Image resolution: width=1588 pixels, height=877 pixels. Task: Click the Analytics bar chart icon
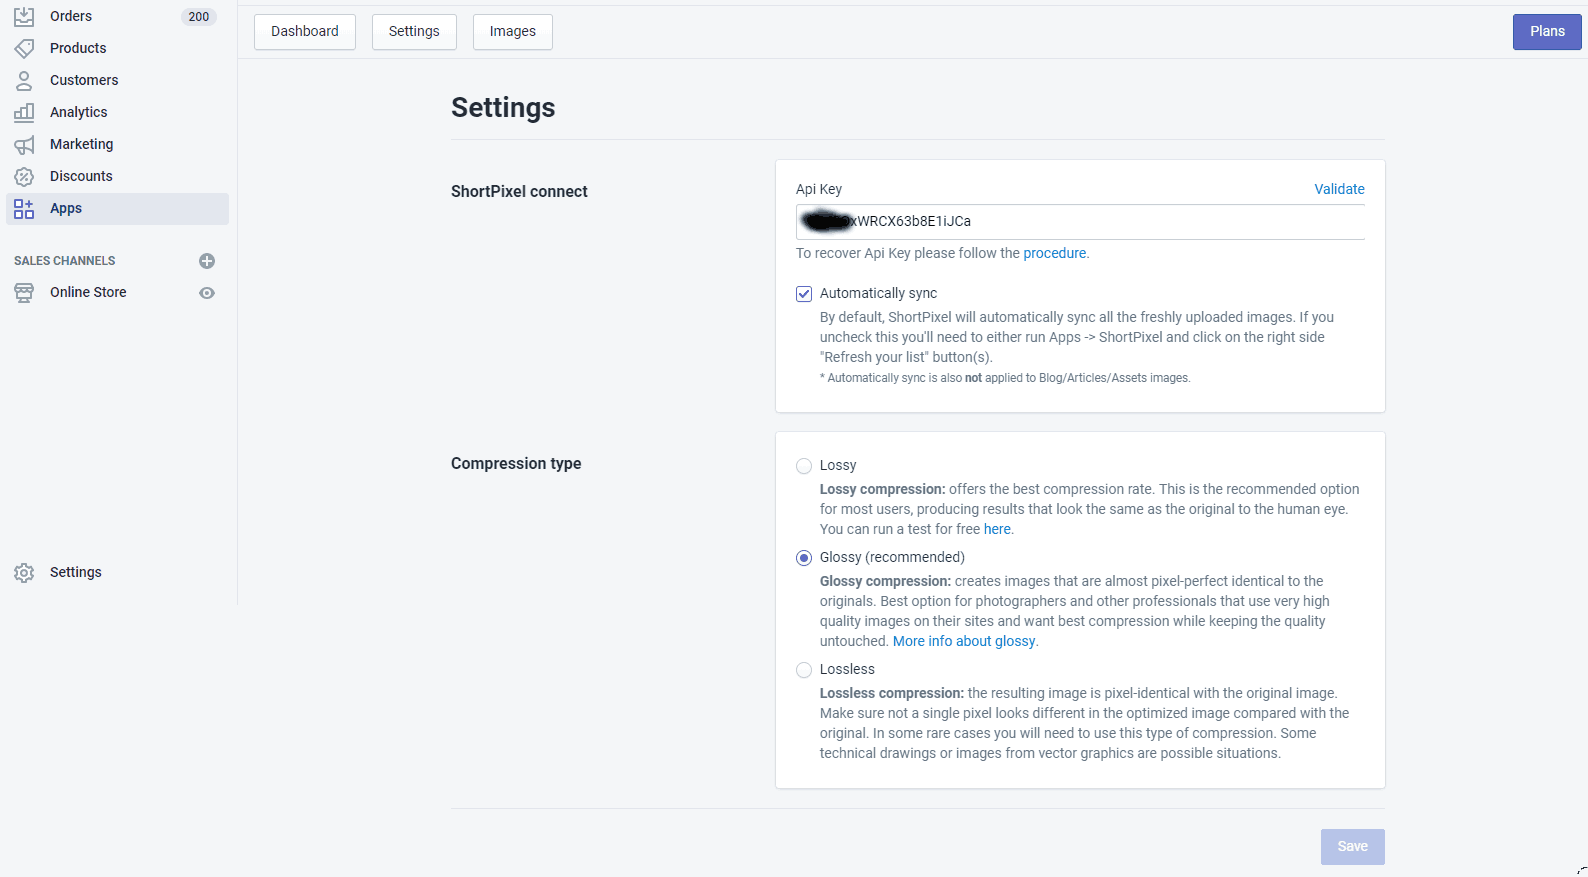coord(24,112)
